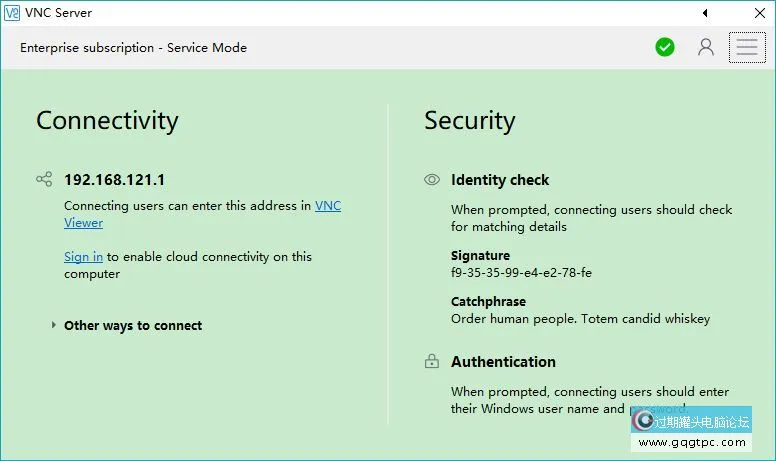This screenshot has width=776, height=461.
Task: Click the share icon beside the IP address
Action: click(44, 180)
